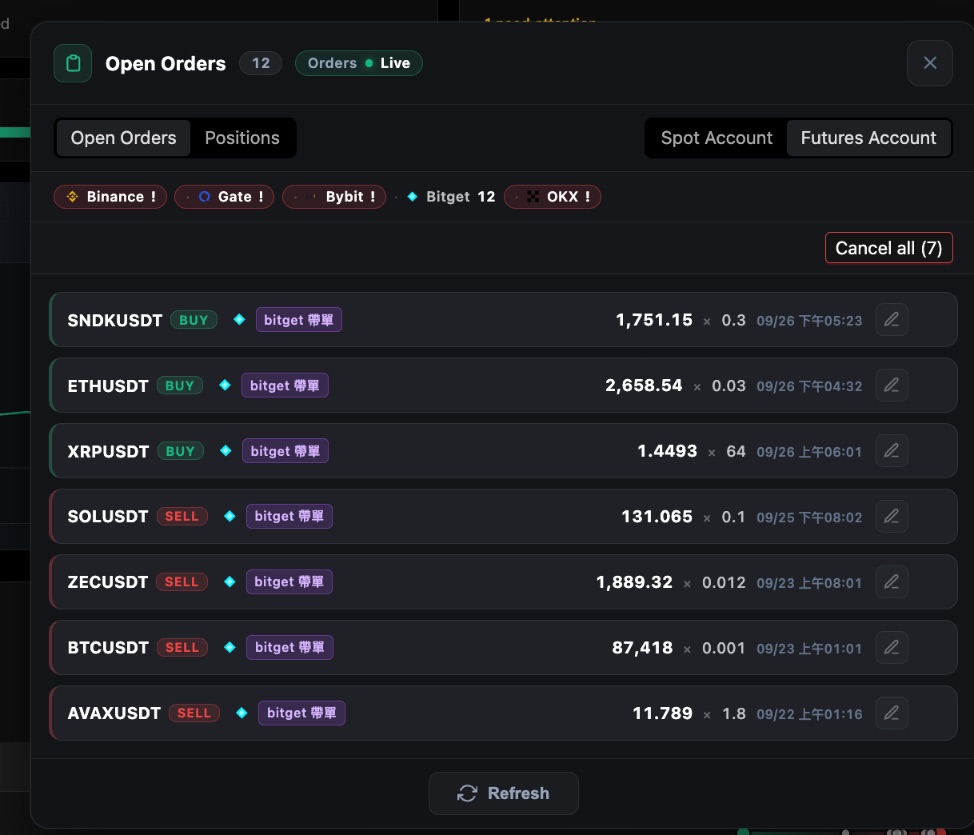Filter orders by Binance exchange

coord(110,197)
